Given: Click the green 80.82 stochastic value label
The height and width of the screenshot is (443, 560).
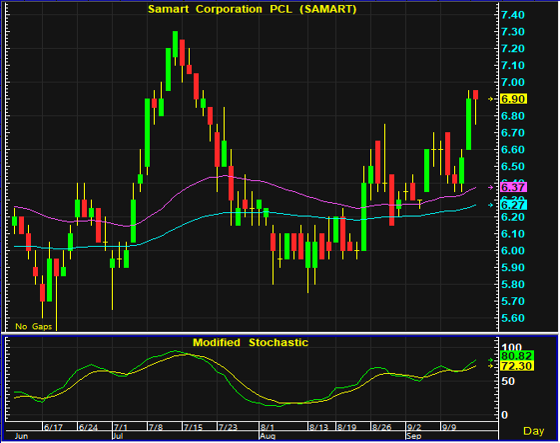Looking at the screenshot, I should tap(516, 356).
